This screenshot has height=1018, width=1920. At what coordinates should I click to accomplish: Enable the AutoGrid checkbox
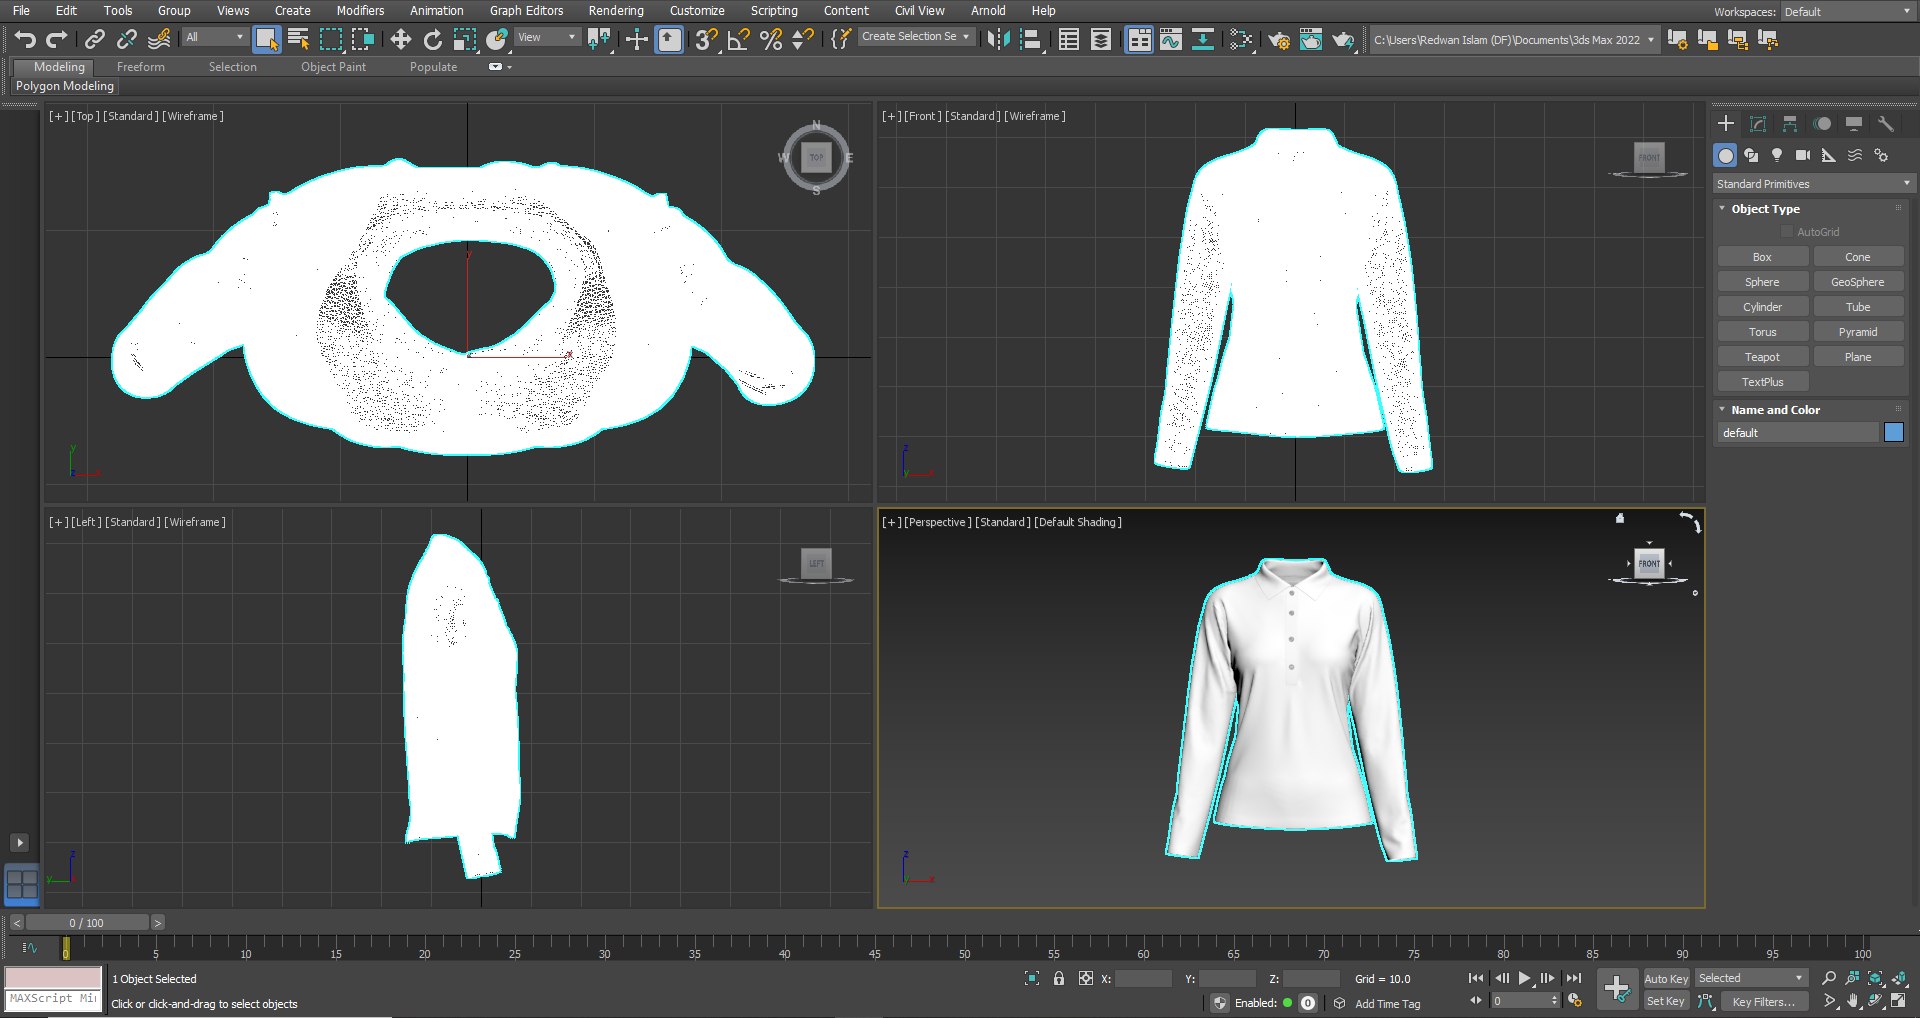[1786, 232]
